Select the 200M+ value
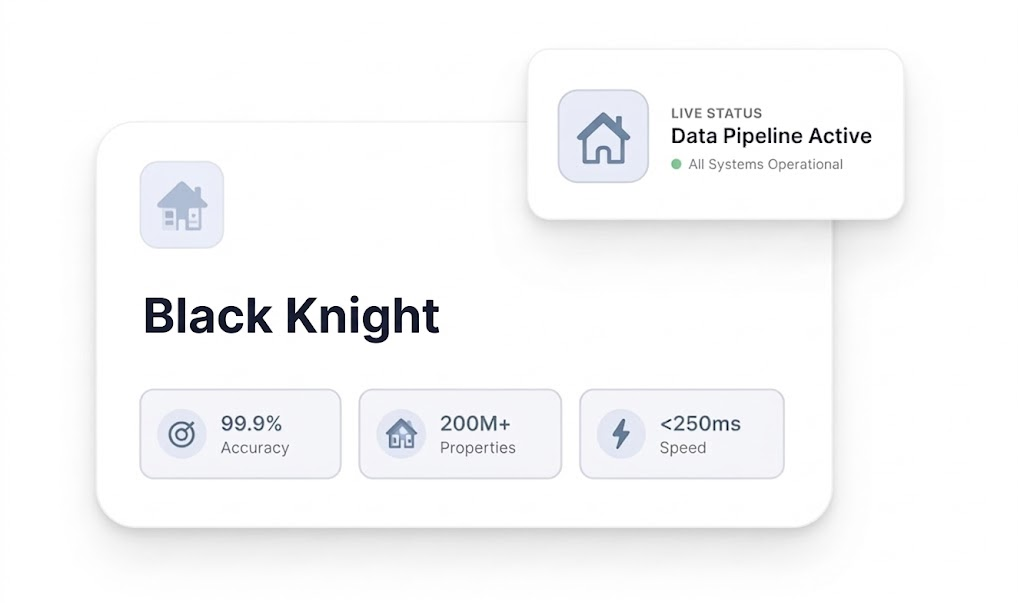Screen dimensions: 1018x603 [x=475, y=423]
